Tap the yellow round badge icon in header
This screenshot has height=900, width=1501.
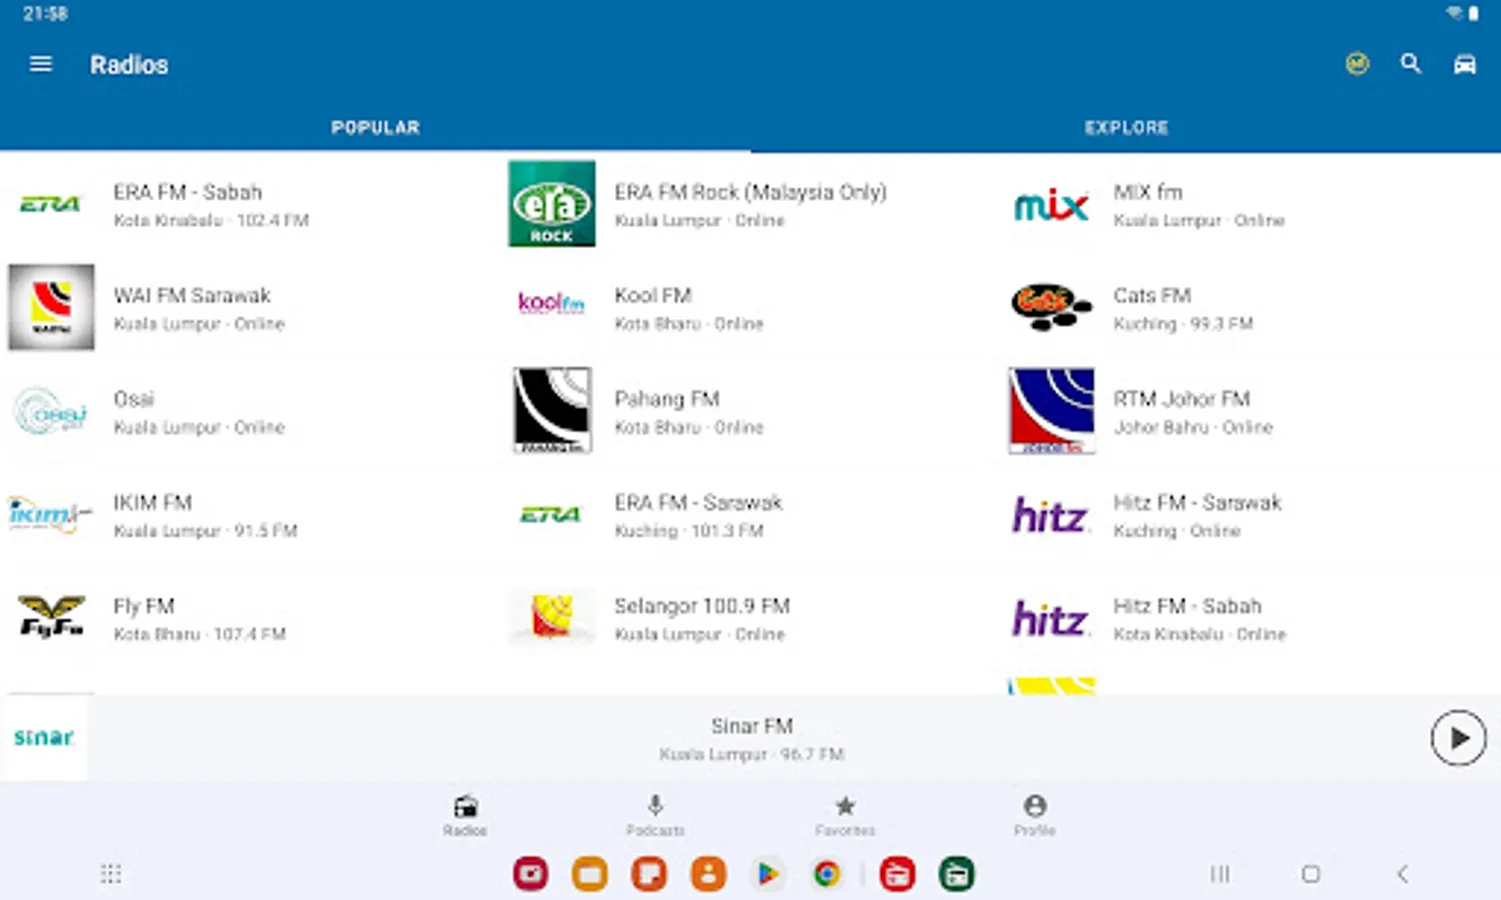click(1357, 64)
